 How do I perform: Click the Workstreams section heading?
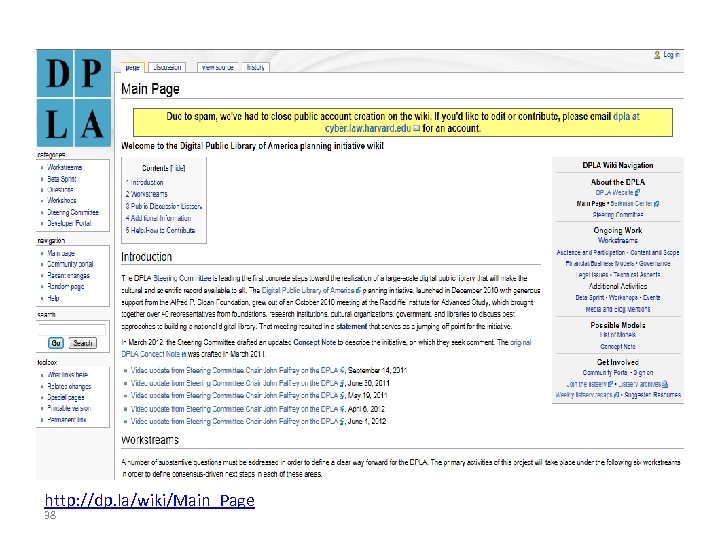(x=150, y=440)
